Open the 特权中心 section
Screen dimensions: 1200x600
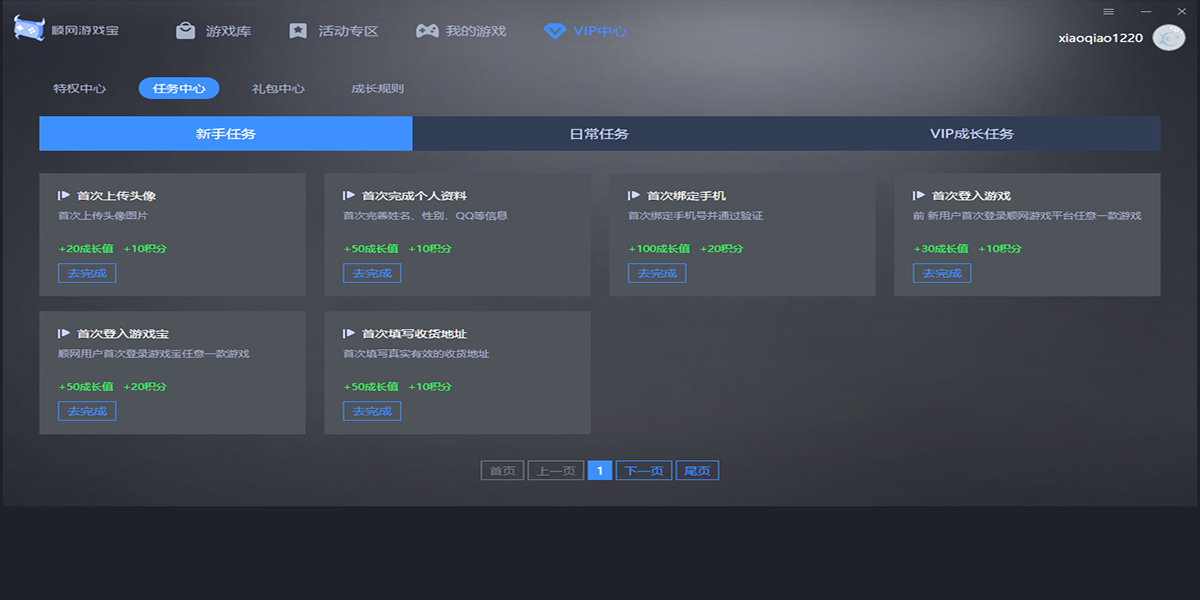tap(80, 88)
